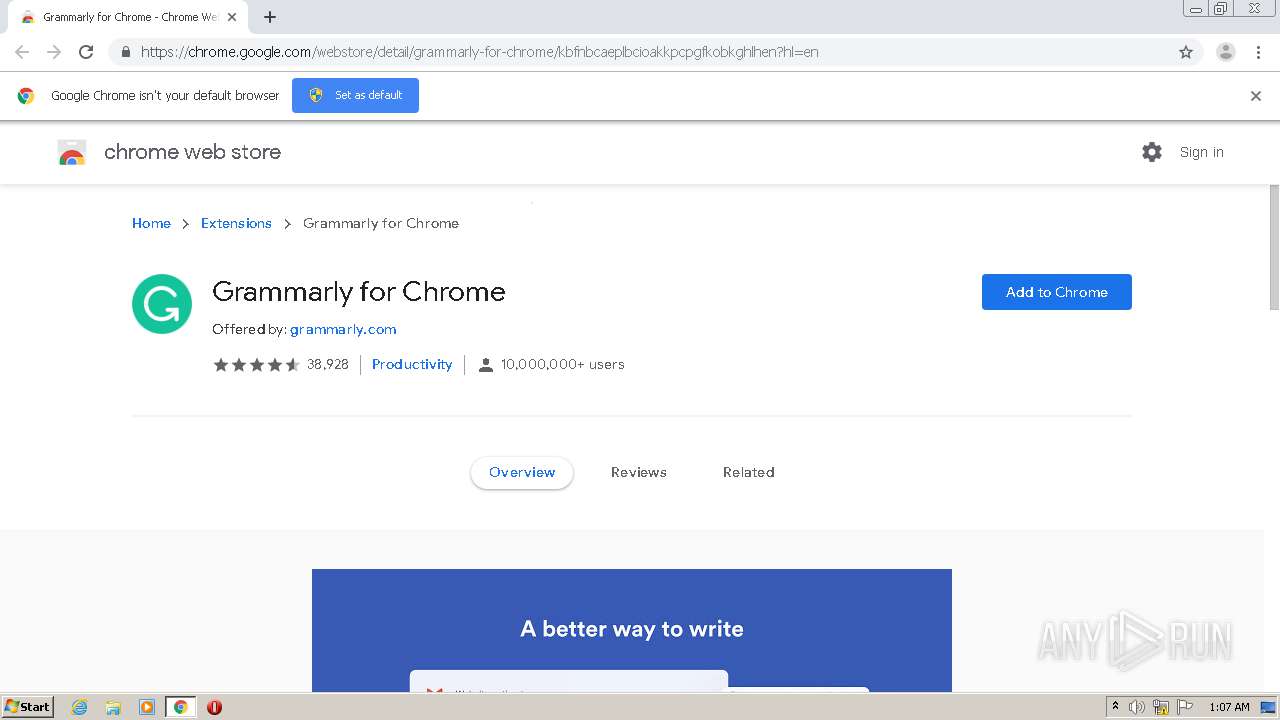This screenshot has height=720, width=1280.
Task: Open Windows Explorer folder in taskbar
Action: pyautogui.click(x=113, y=707)
